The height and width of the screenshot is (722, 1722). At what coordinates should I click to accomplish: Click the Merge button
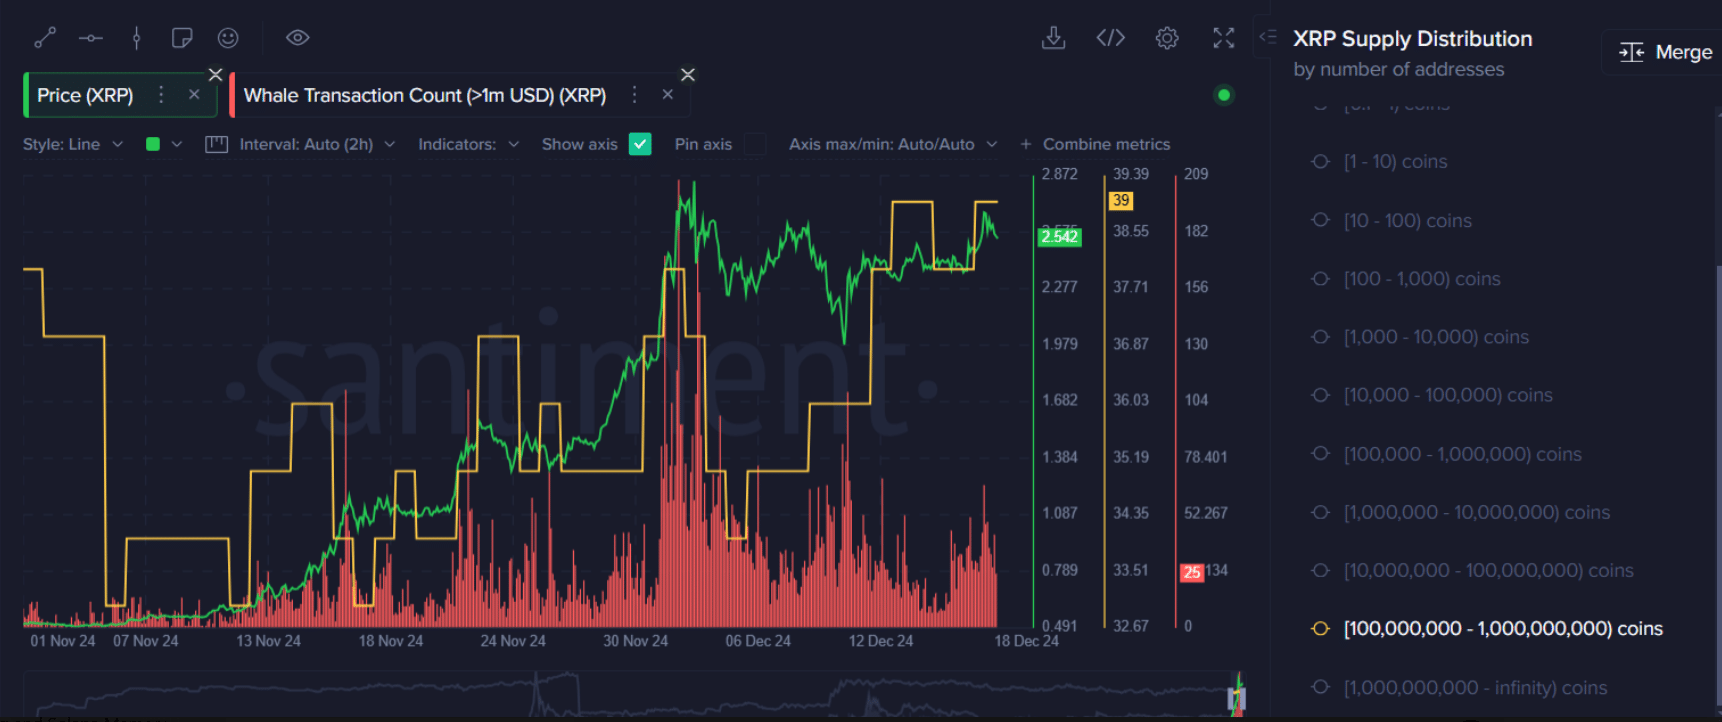1665,52
